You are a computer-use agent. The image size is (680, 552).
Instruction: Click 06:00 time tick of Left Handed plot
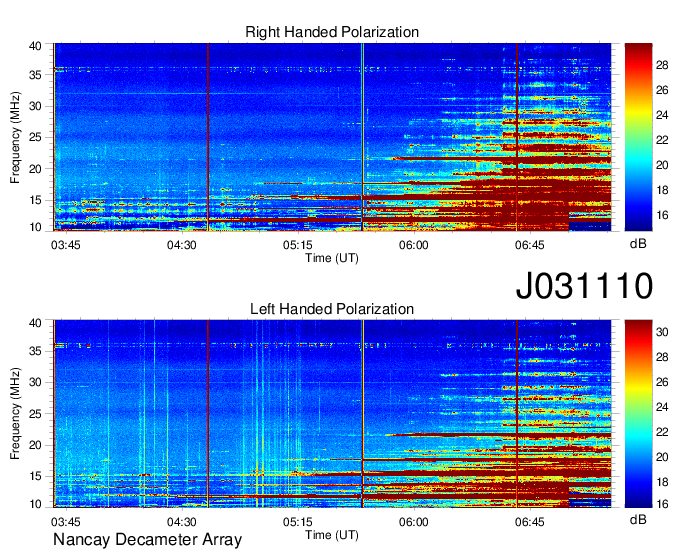coord(414,522)
